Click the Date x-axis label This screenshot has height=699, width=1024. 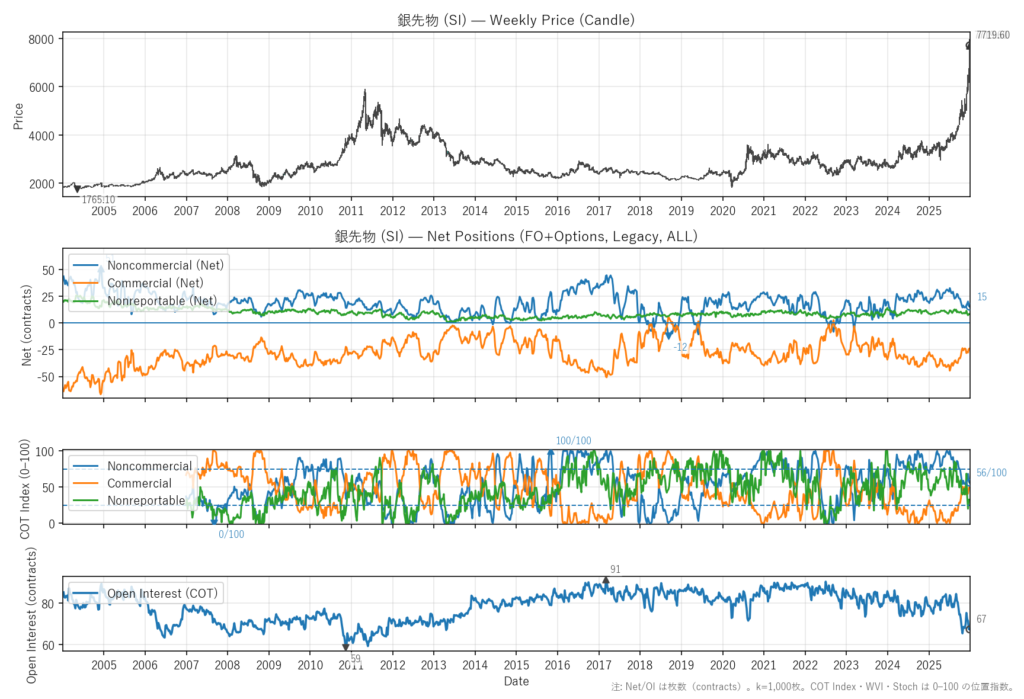(516, 681)
